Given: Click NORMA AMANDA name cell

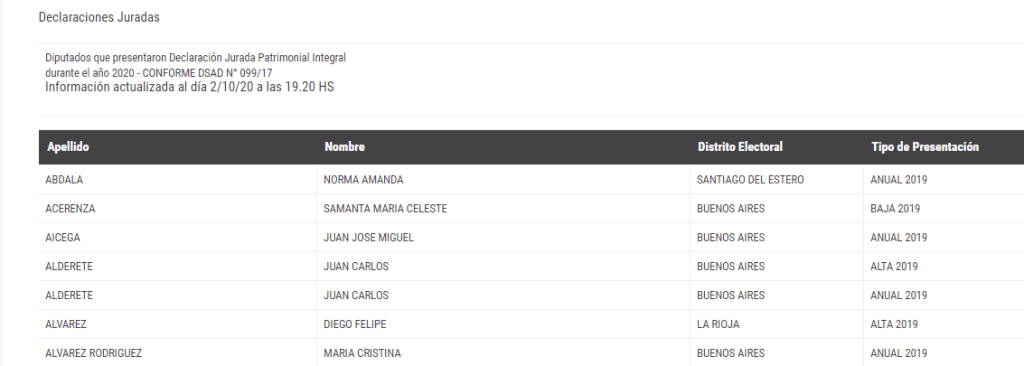Looking at the screenshot, I should (363, 180).
